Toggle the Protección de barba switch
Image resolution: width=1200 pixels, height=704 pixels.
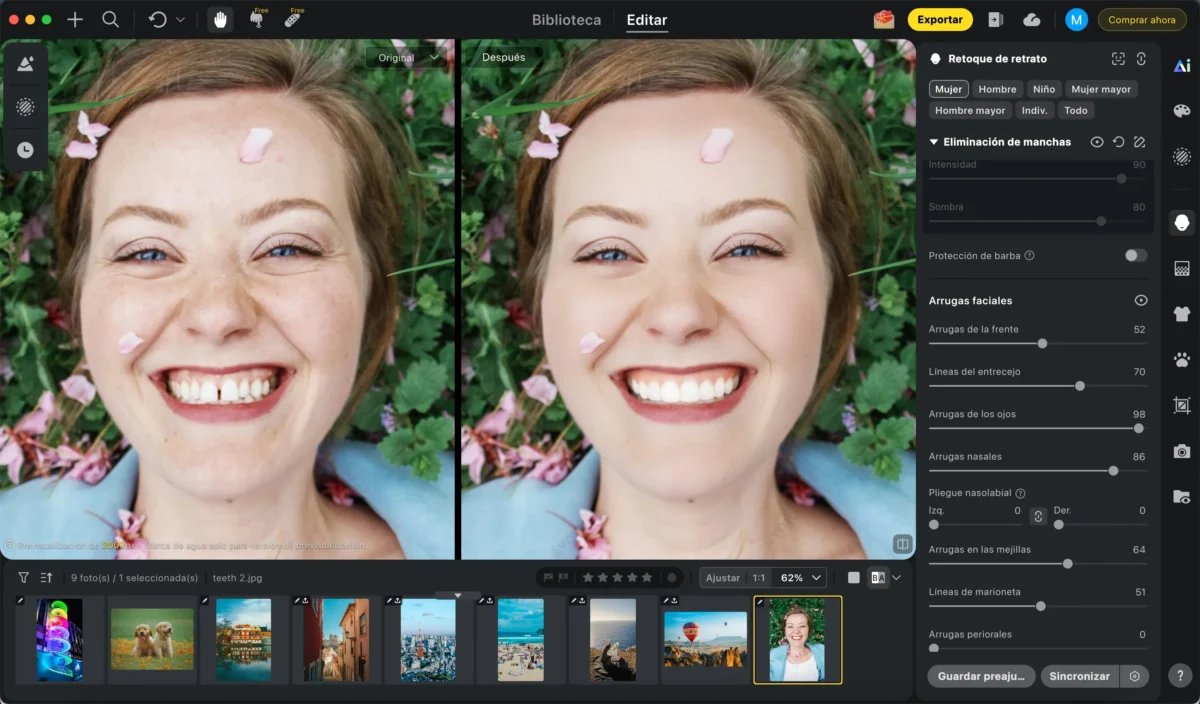click(1136, 256)
